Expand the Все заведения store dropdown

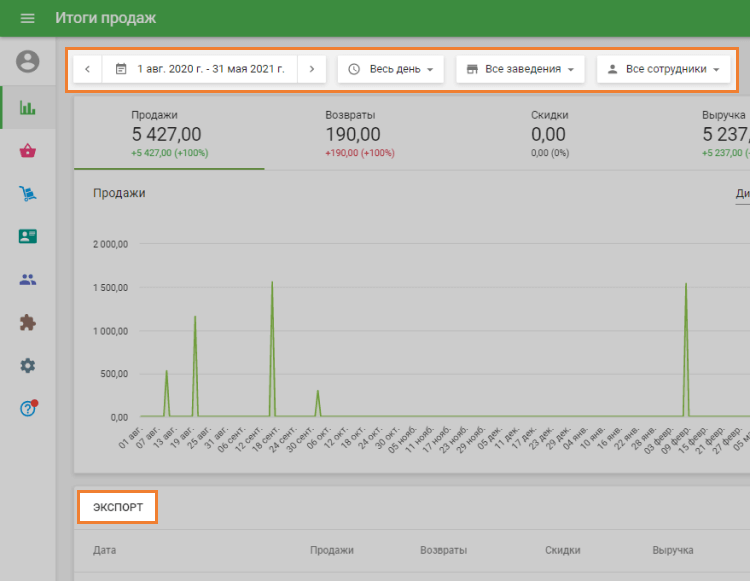coord(520,69)
